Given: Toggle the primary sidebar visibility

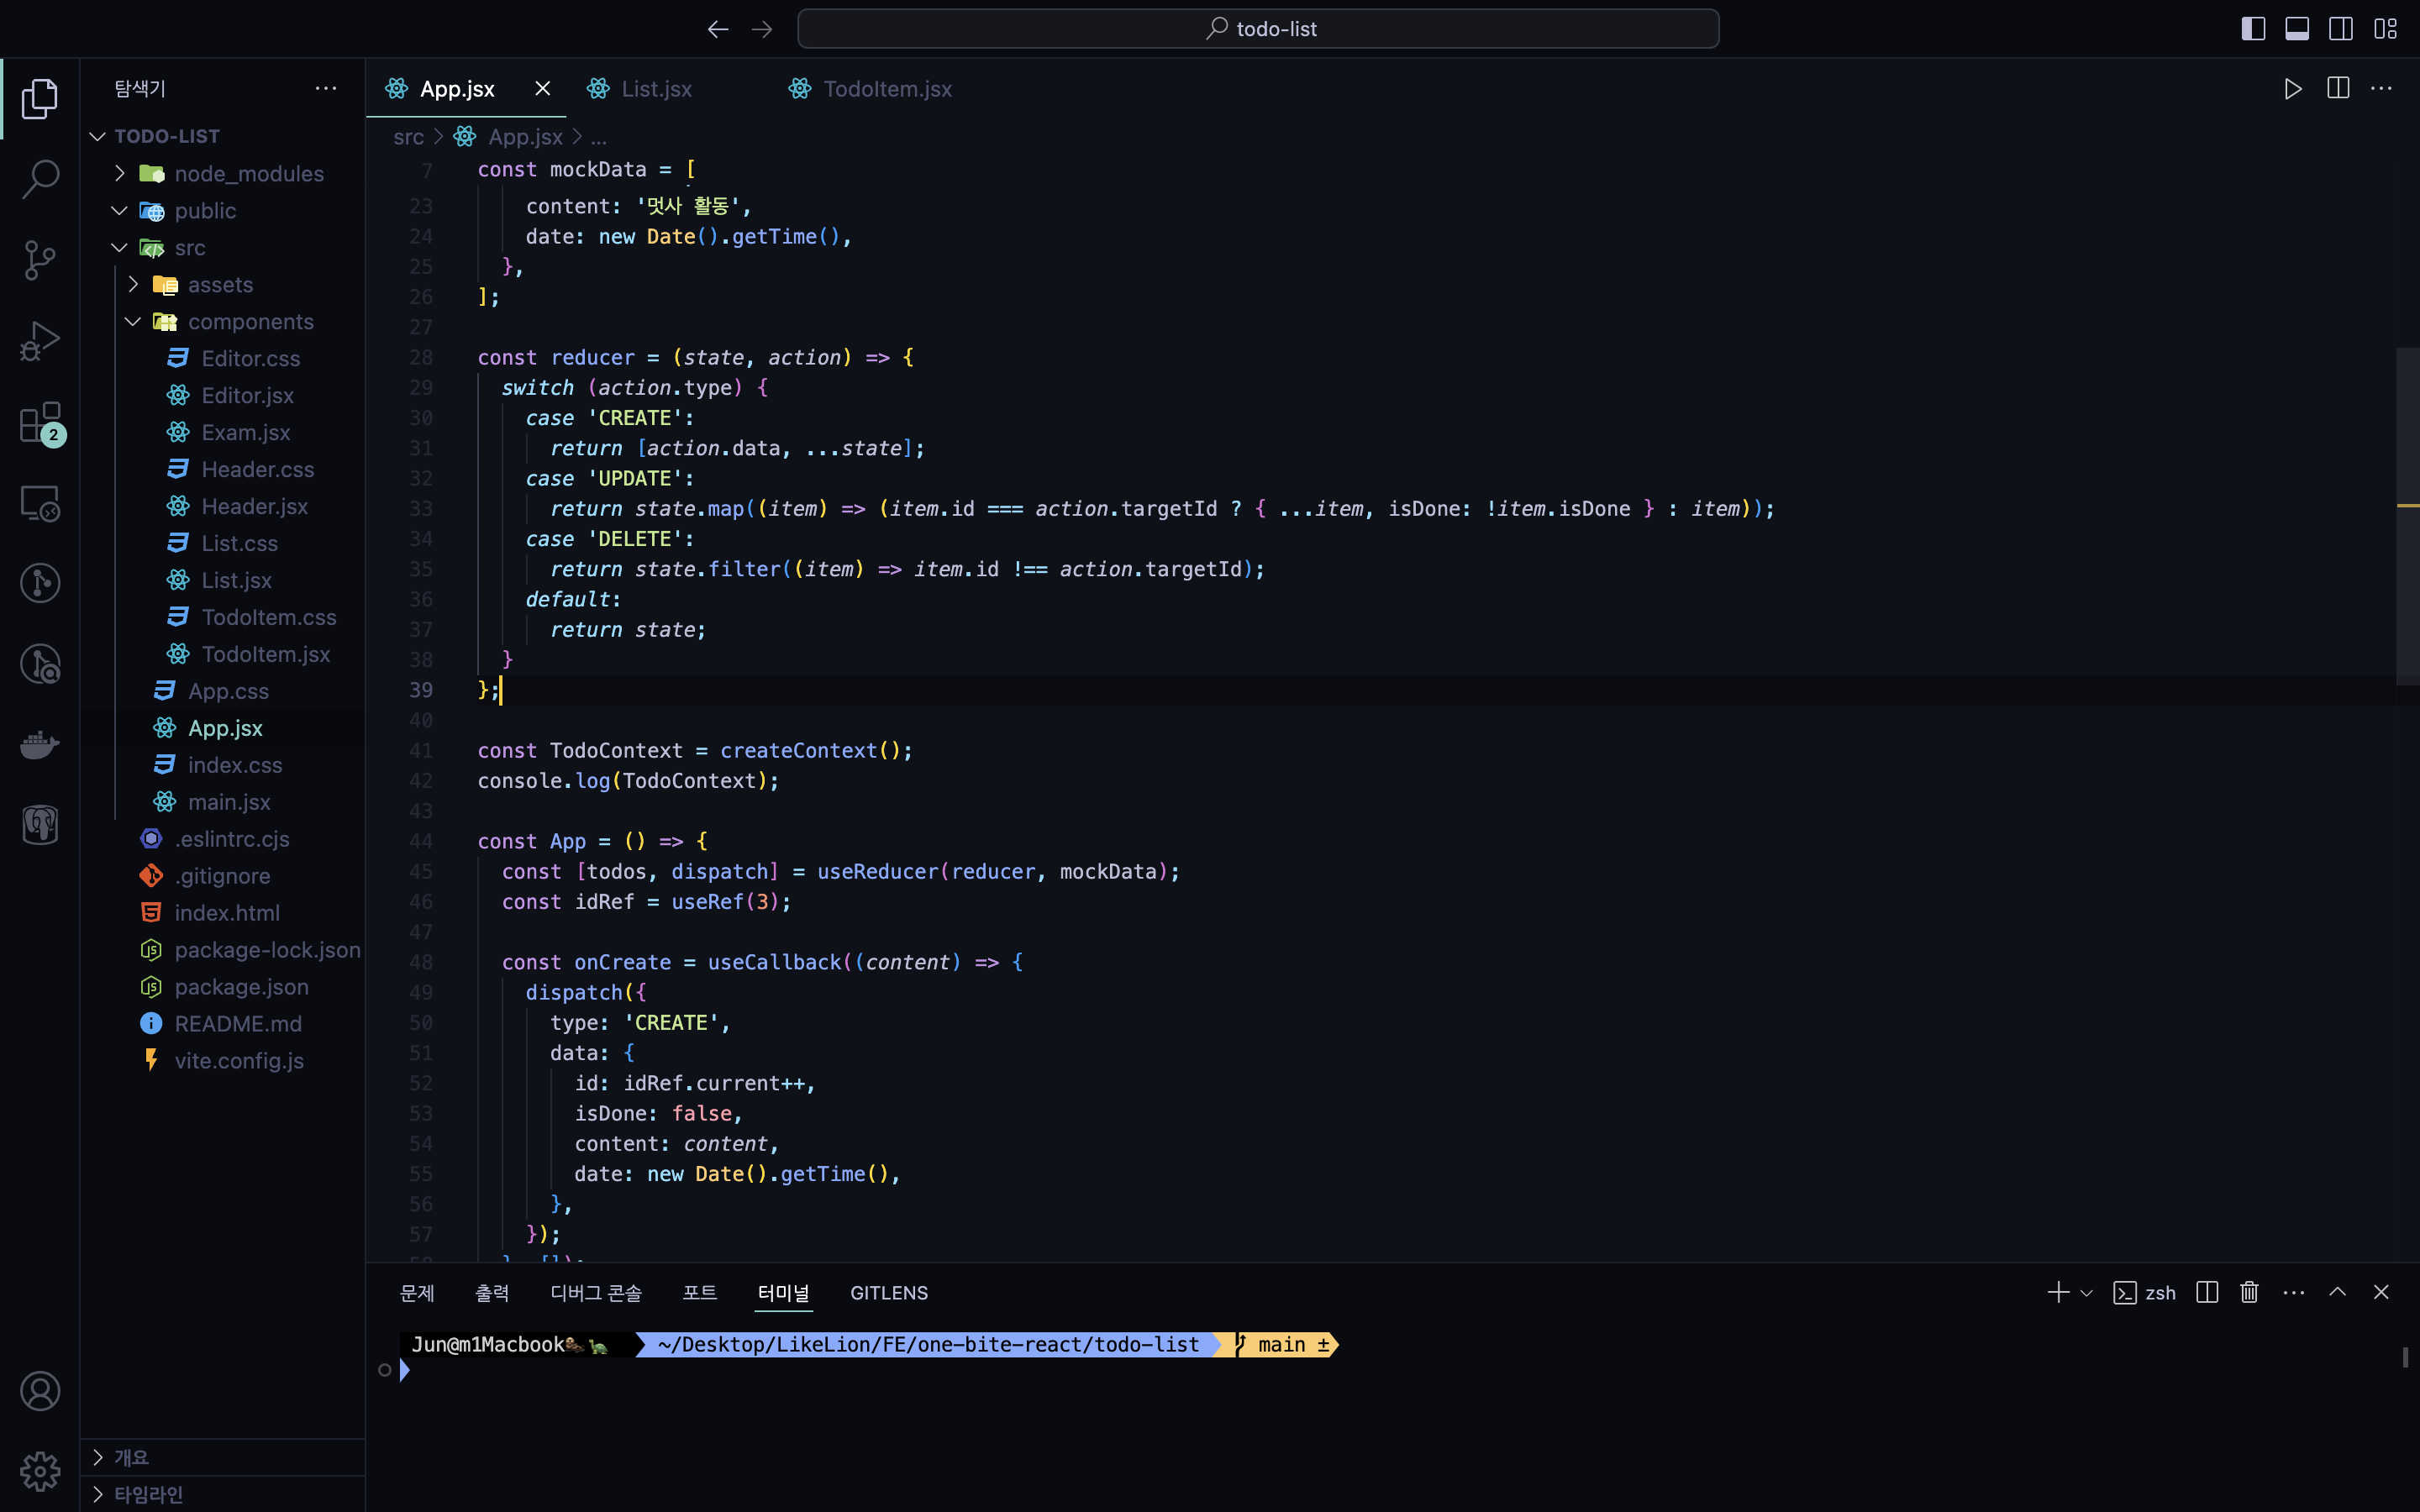Looking at the screenshot, I should point(2253,29).
